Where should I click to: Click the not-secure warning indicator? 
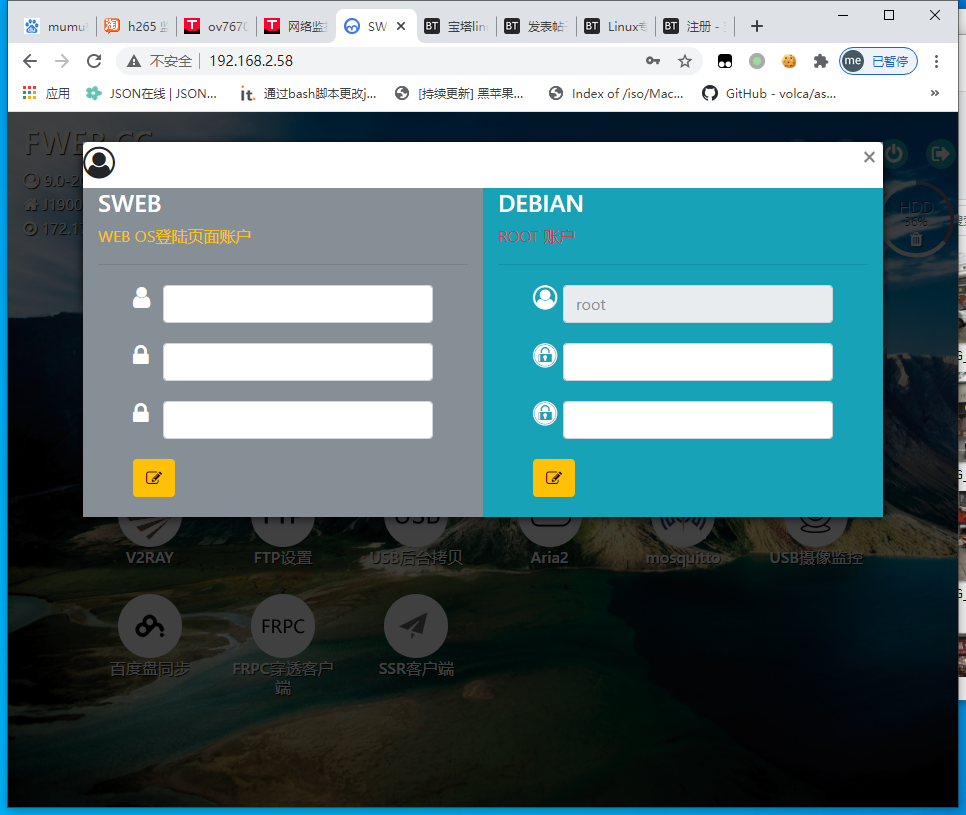click(x=160, y=61)
